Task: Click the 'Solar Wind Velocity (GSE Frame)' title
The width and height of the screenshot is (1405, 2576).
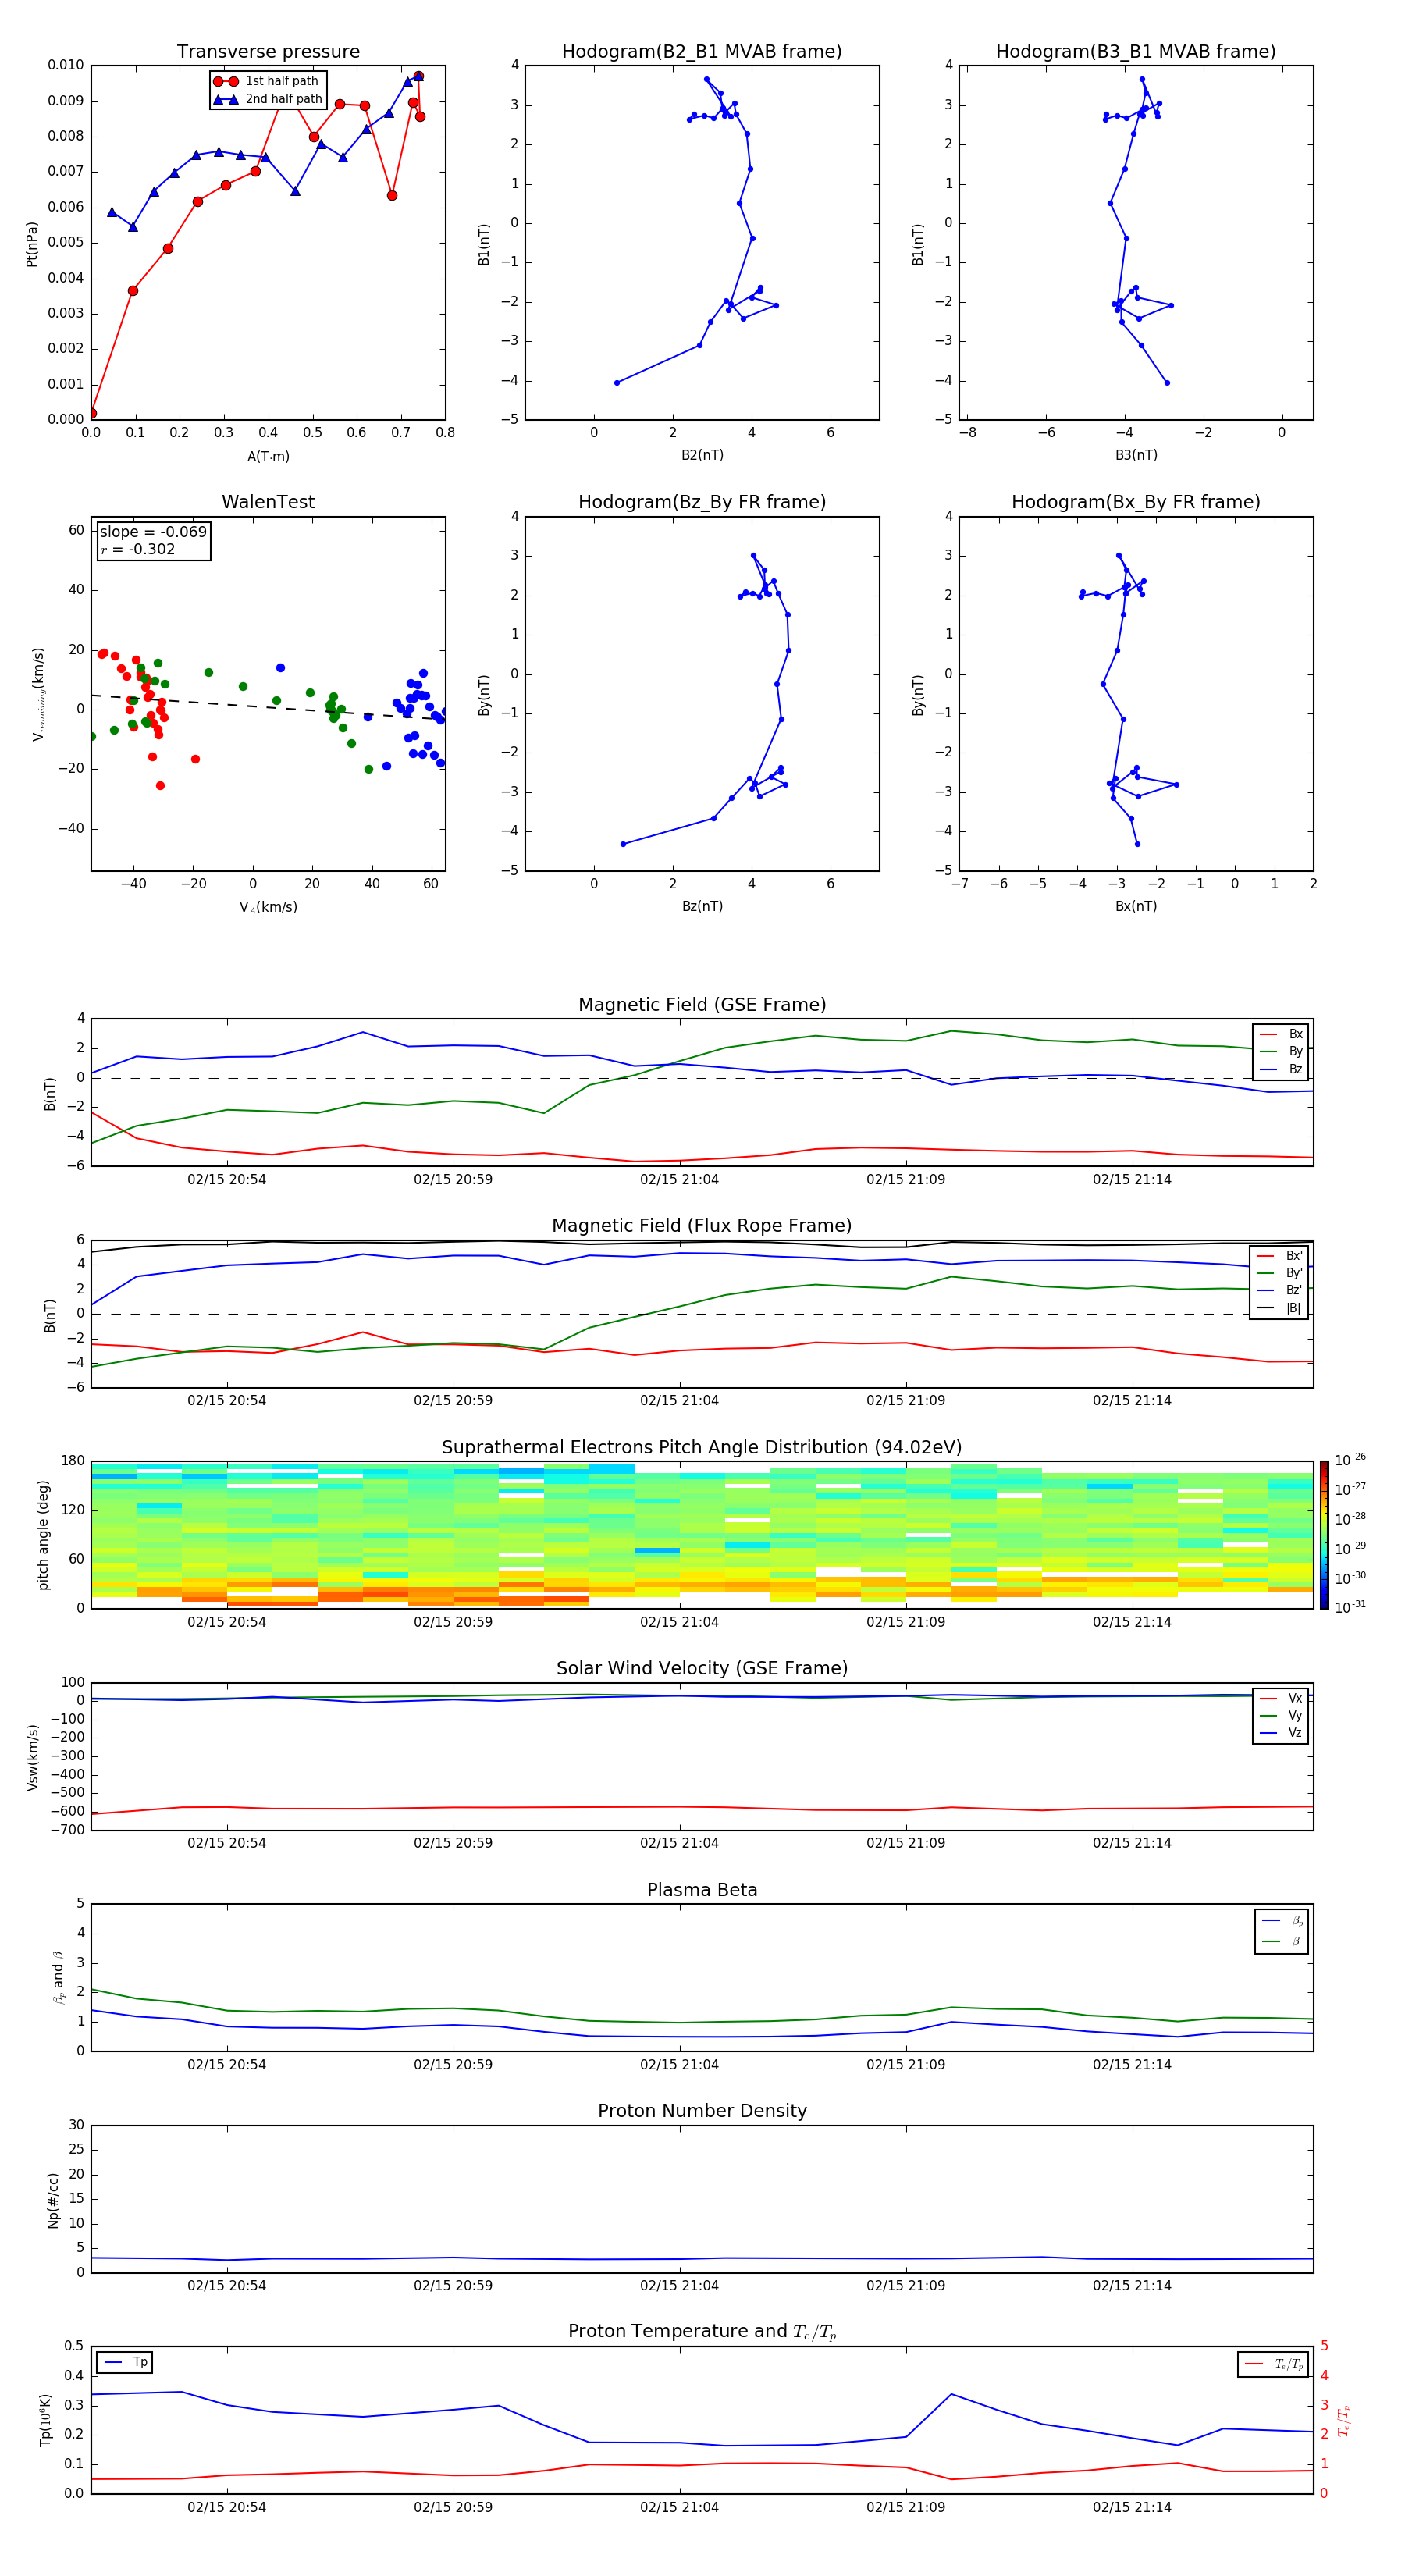Action: coord(701,1668)
